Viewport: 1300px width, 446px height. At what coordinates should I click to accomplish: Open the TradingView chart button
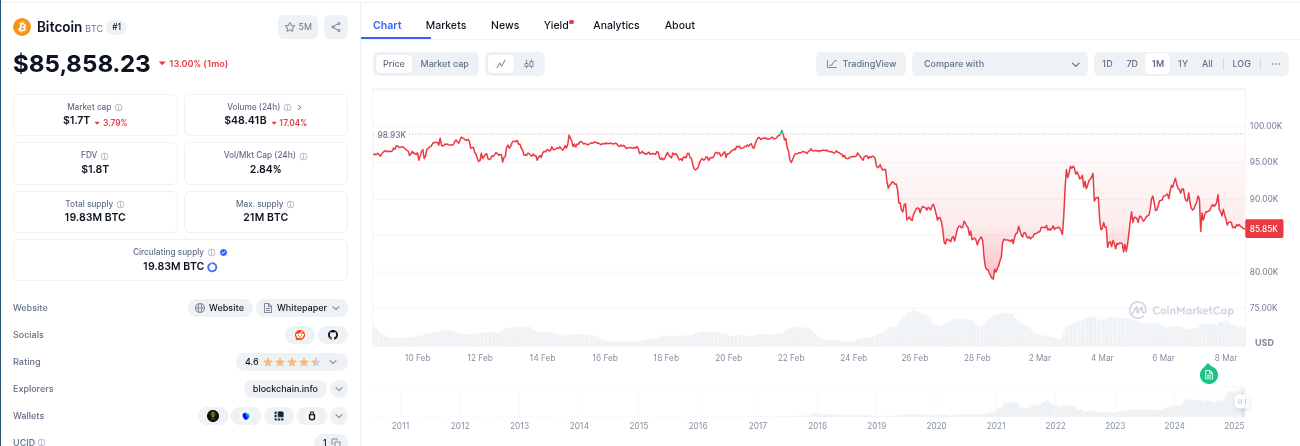click(x=861, y=64)
